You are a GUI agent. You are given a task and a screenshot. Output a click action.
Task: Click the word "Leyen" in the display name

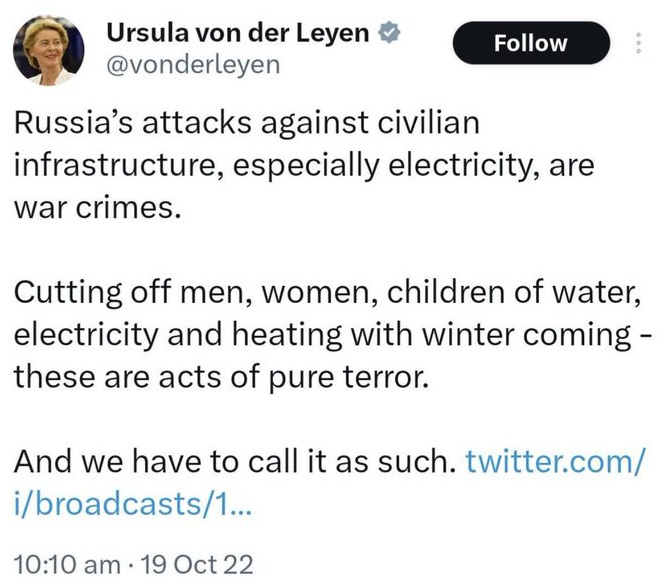point(333,34)
